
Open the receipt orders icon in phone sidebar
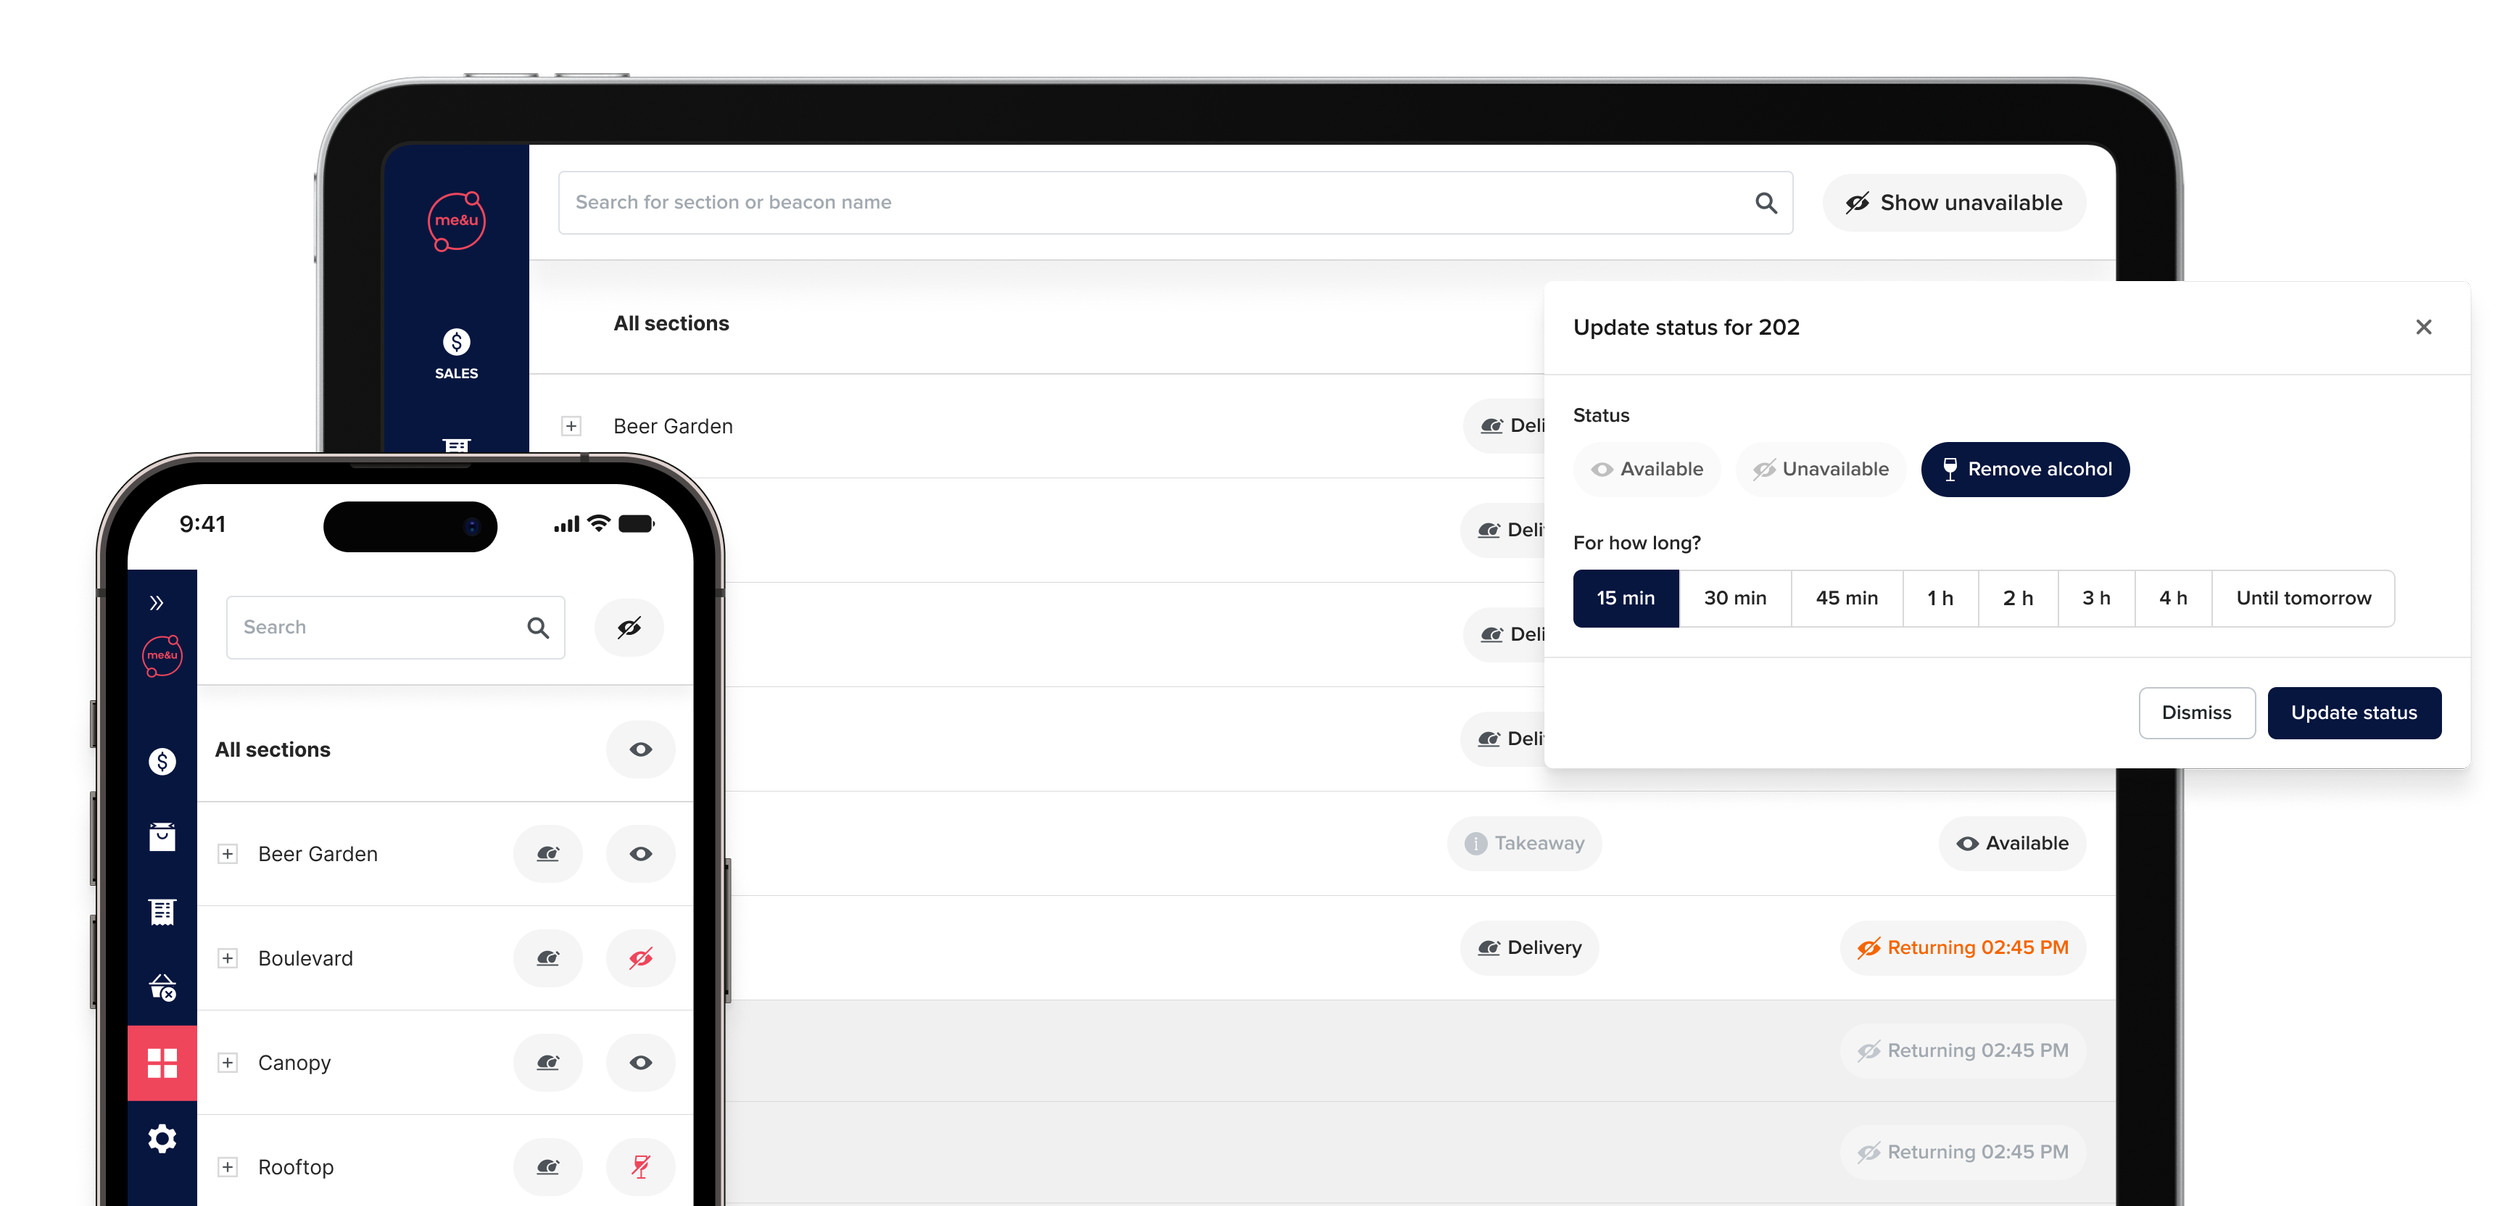tap(162, 911)
